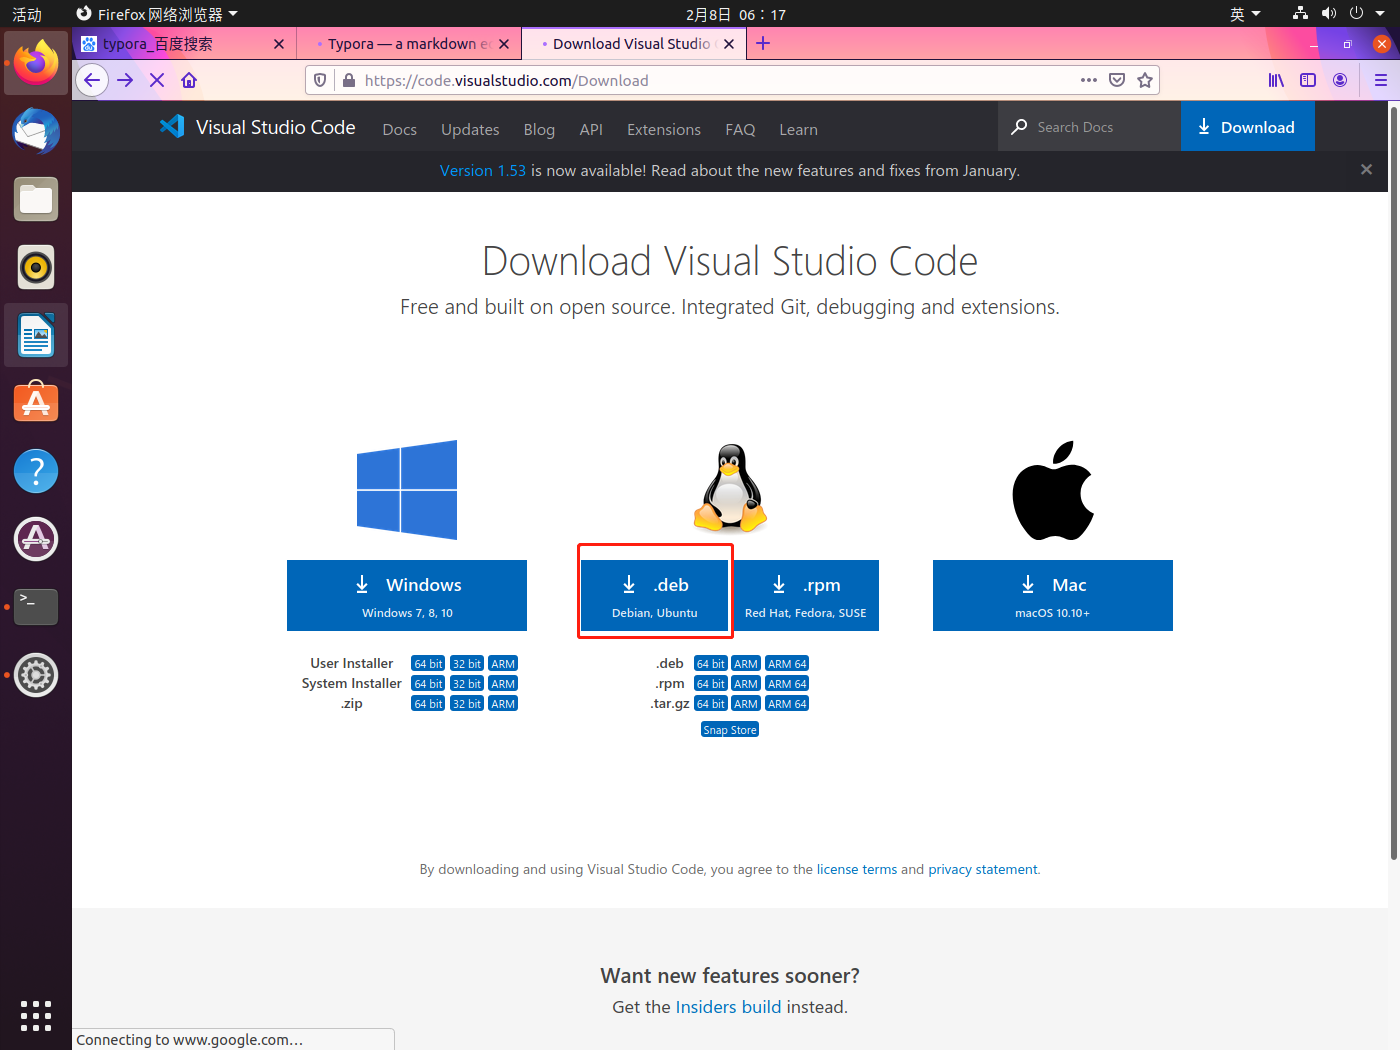Click the Visual Studio Code logo
The width and height of the screenshot is (1400, 1050).
click(258, 127)
